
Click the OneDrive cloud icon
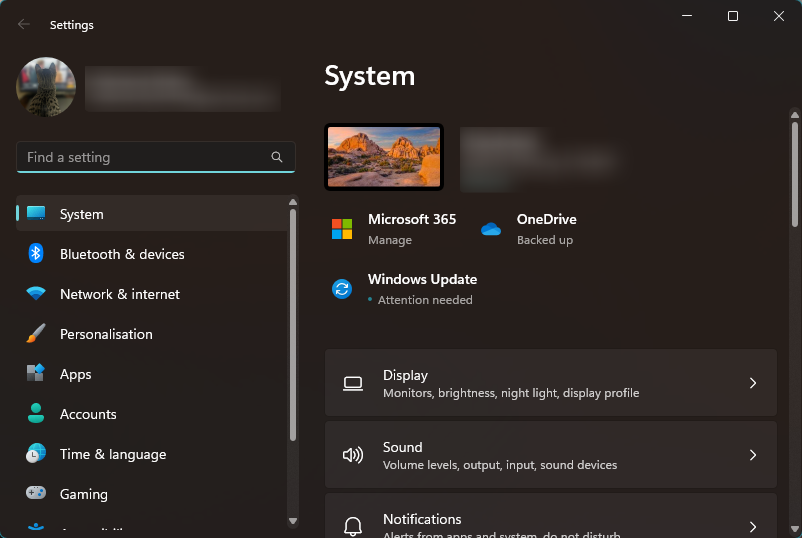tap(491, 229)
